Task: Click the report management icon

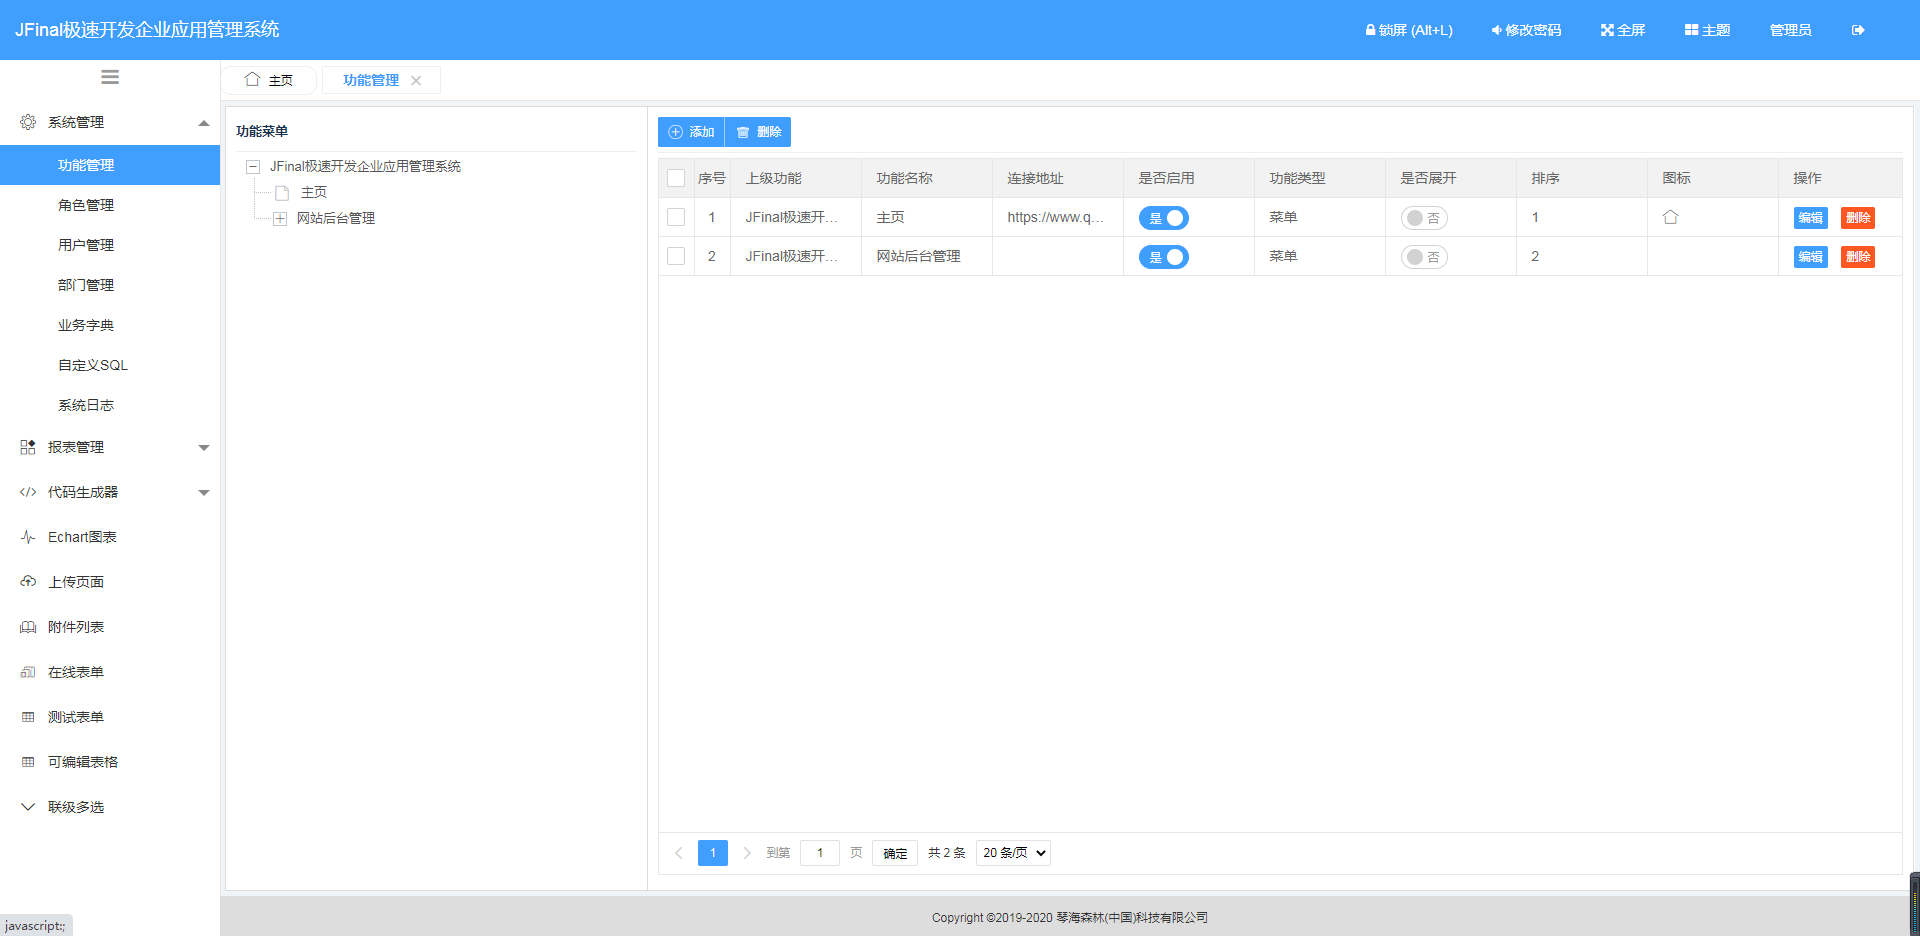Action: (x=28, y=447)
